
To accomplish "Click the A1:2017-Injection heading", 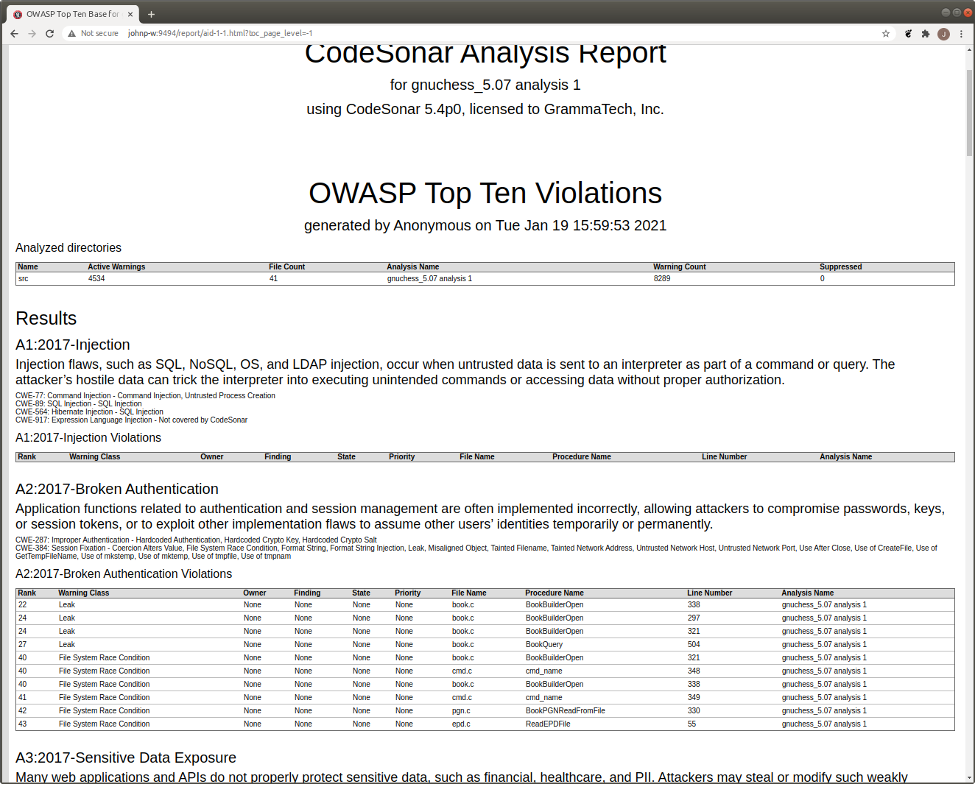I will tap(73, 345).
